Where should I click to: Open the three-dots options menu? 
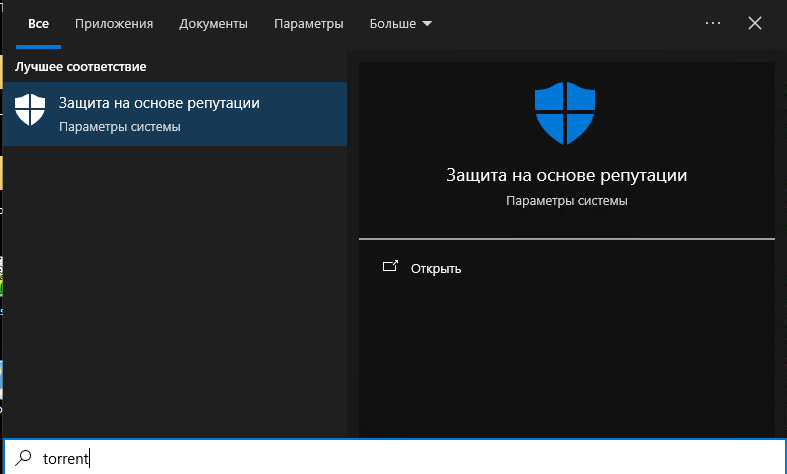pos(713,23)
